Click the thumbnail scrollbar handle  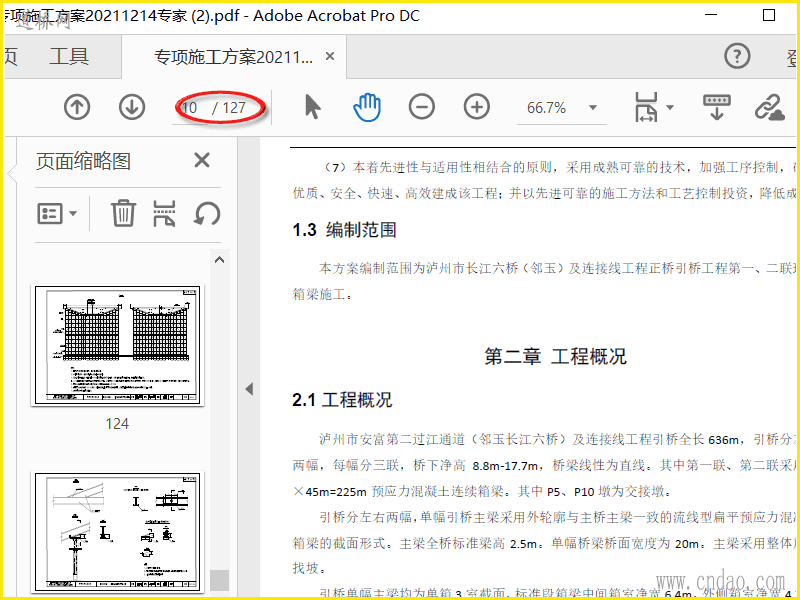(x=220, y=581)
